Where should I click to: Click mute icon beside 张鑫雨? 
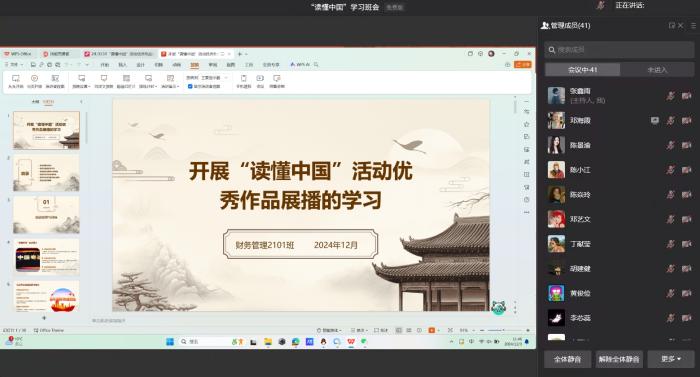(x=671, y=96)
